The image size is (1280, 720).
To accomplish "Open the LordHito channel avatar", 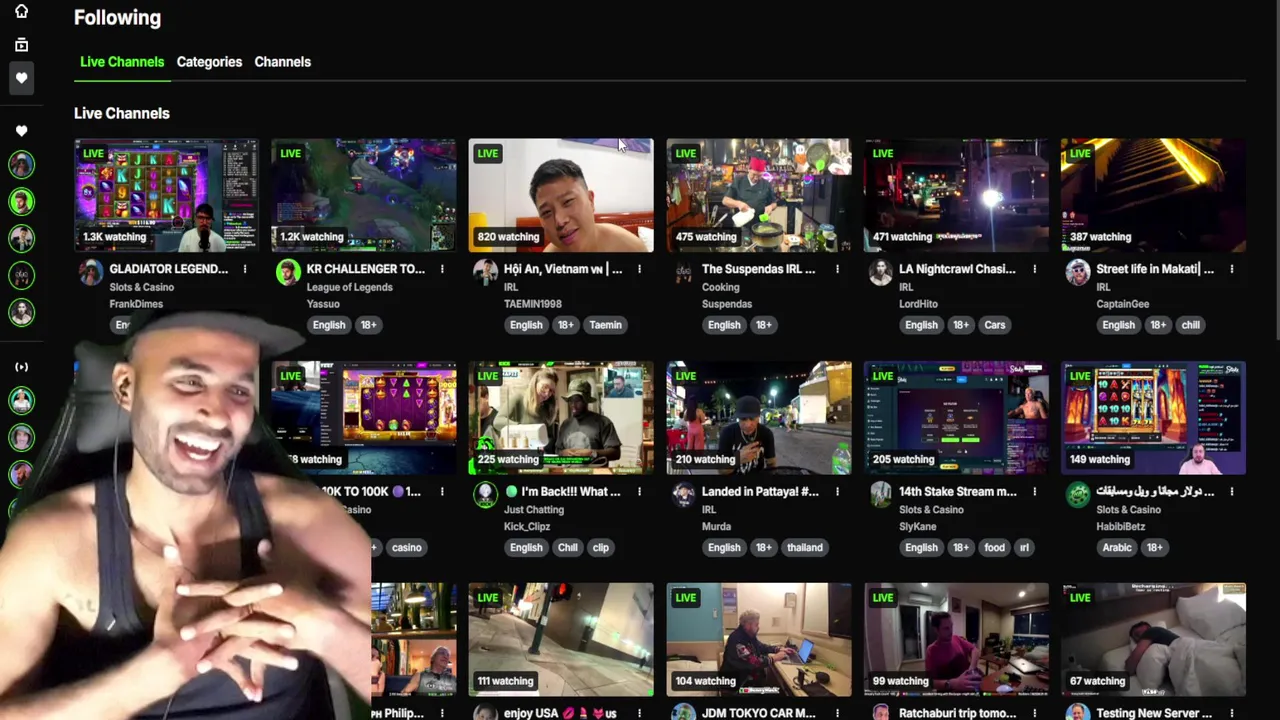I will coord(880,273).
